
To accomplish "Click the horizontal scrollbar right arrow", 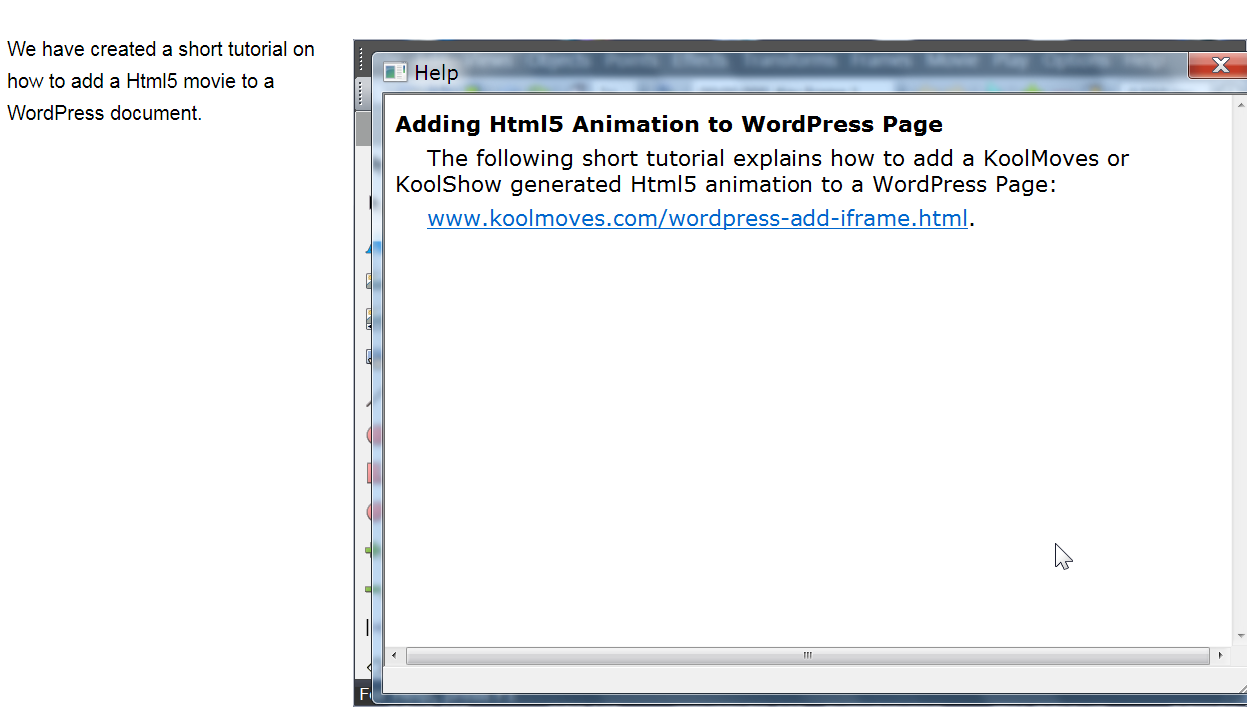I will pyautogui.click(x=1220, y=656).
